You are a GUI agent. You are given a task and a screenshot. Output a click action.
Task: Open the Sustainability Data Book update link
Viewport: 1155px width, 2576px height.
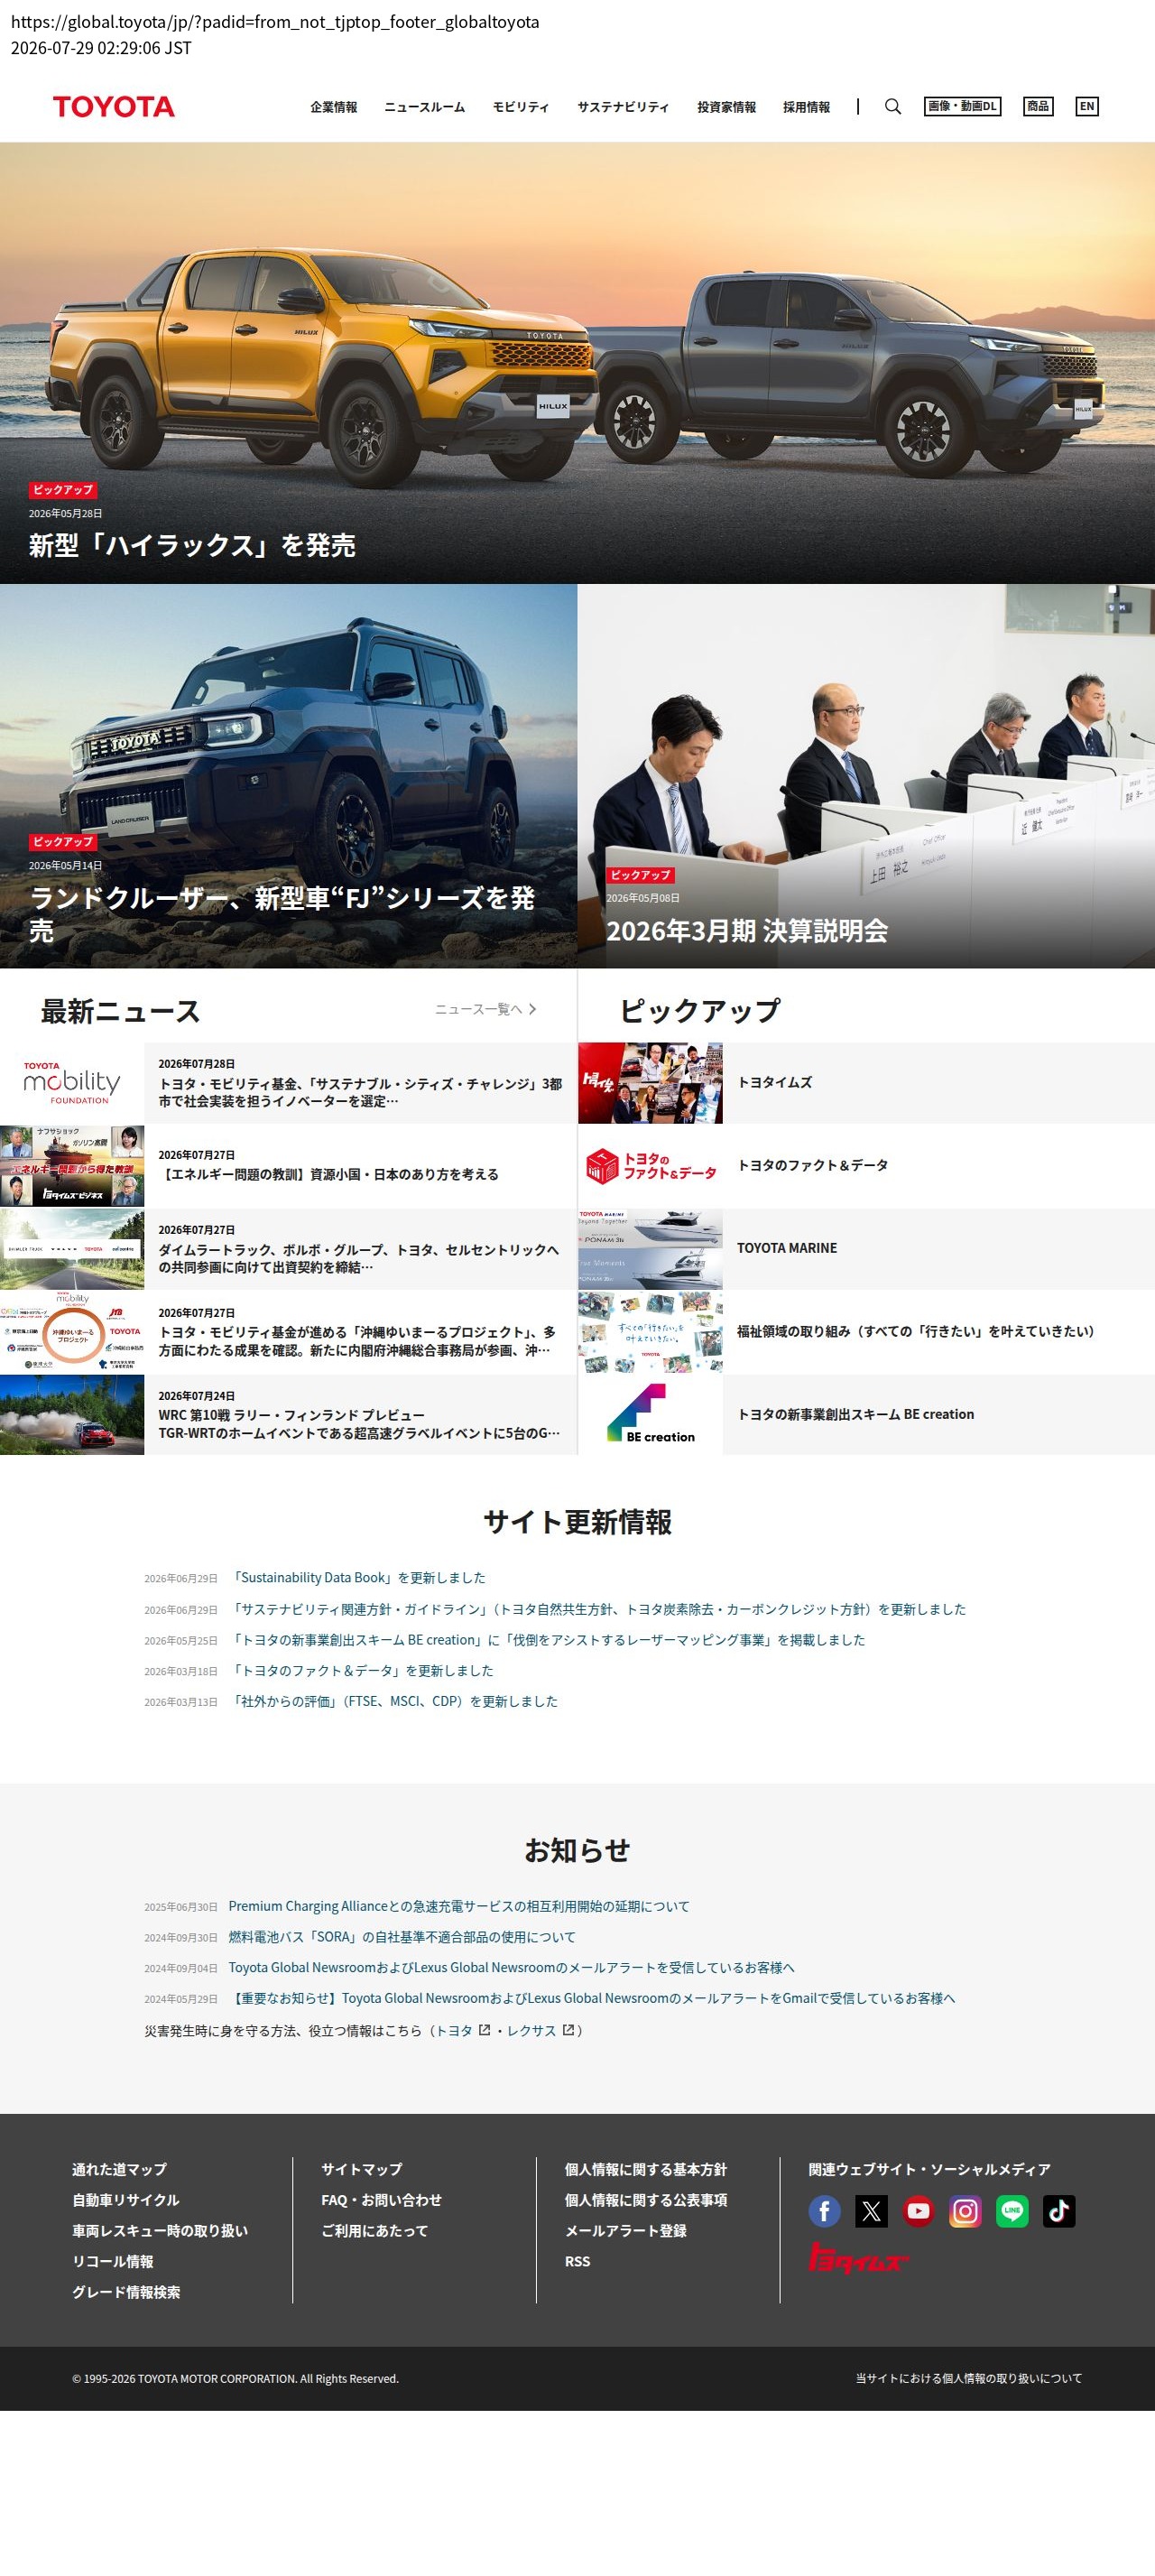(359, 1578)
